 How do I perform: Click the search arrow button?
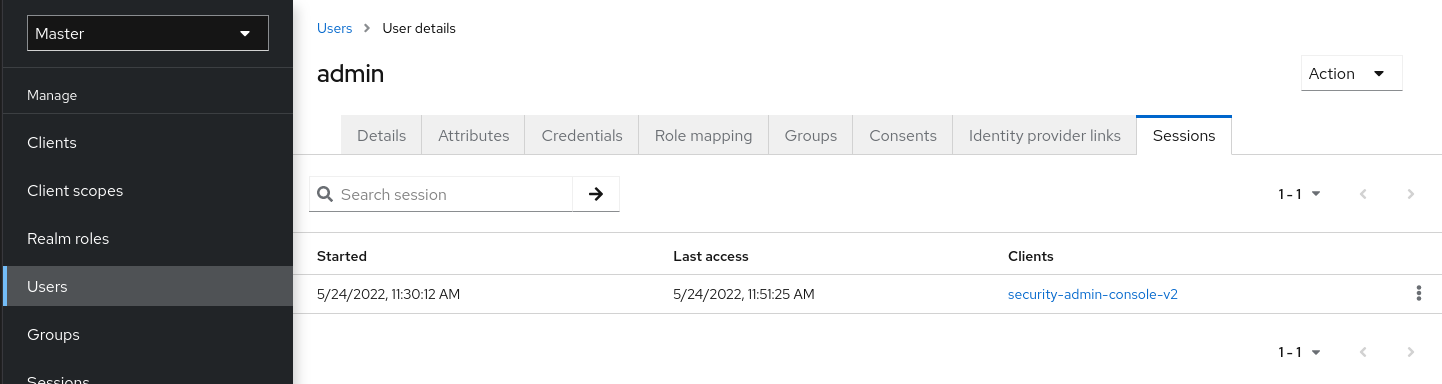596,194
